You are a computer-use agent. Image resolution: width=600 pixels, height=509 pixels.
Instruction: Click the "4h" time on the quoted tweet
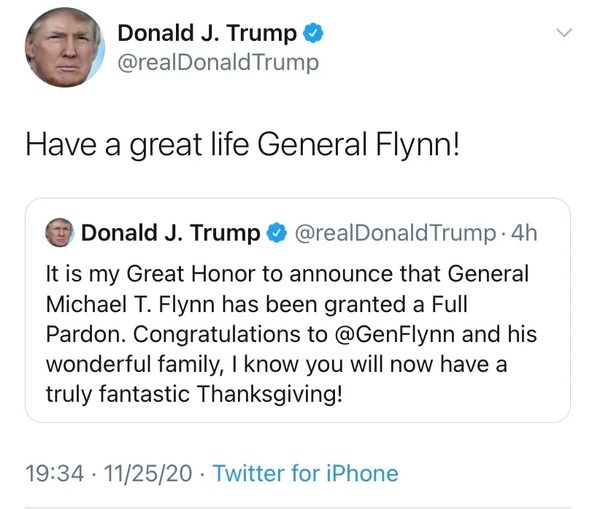coord(523,234)
